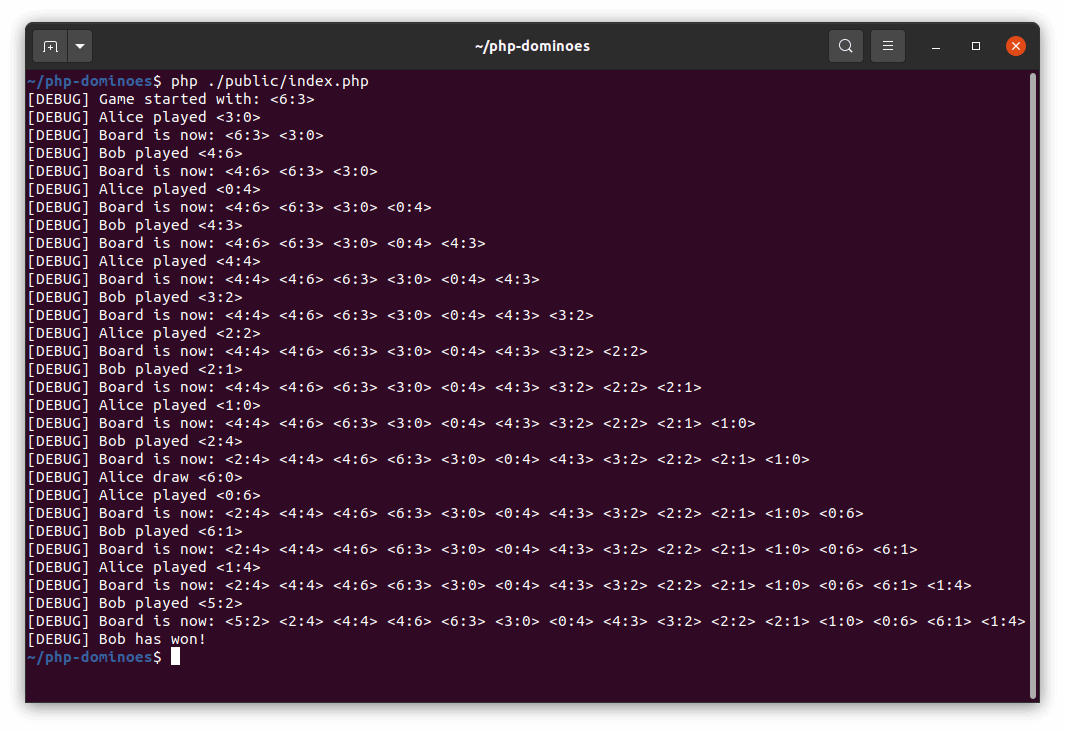Open the hamburger menu
The image size is (1065, 731).
pos(888,46)
